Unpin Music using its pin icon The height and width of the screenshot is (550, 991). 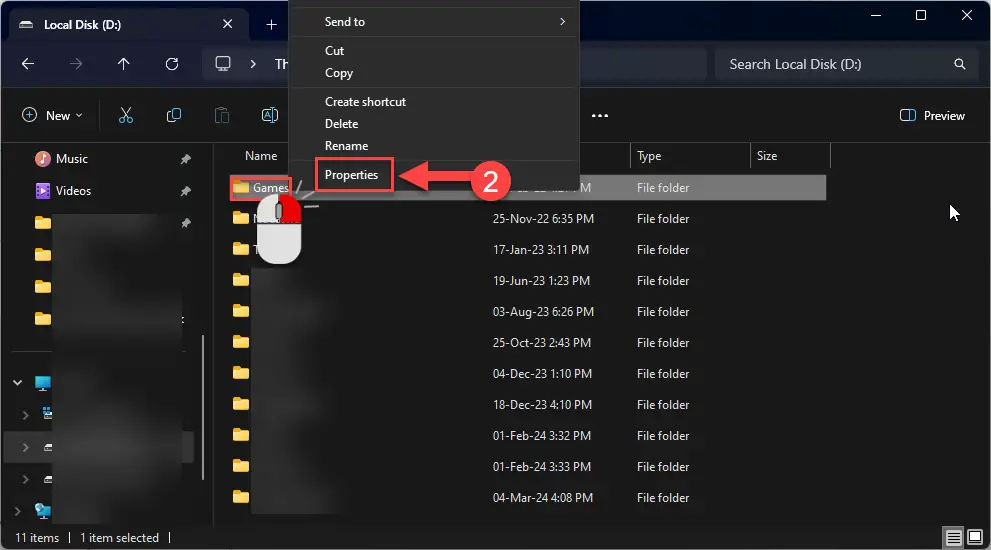tap(185, 159)
